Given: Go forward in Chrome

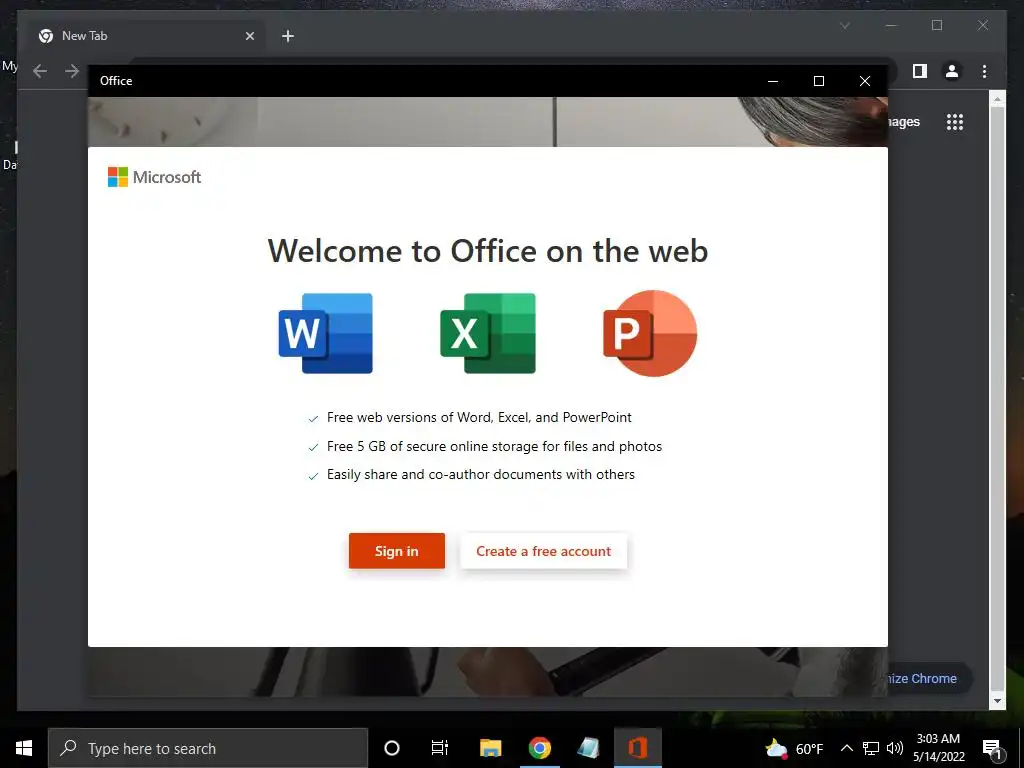Looking at the screenshot, I should coord(72,71).
